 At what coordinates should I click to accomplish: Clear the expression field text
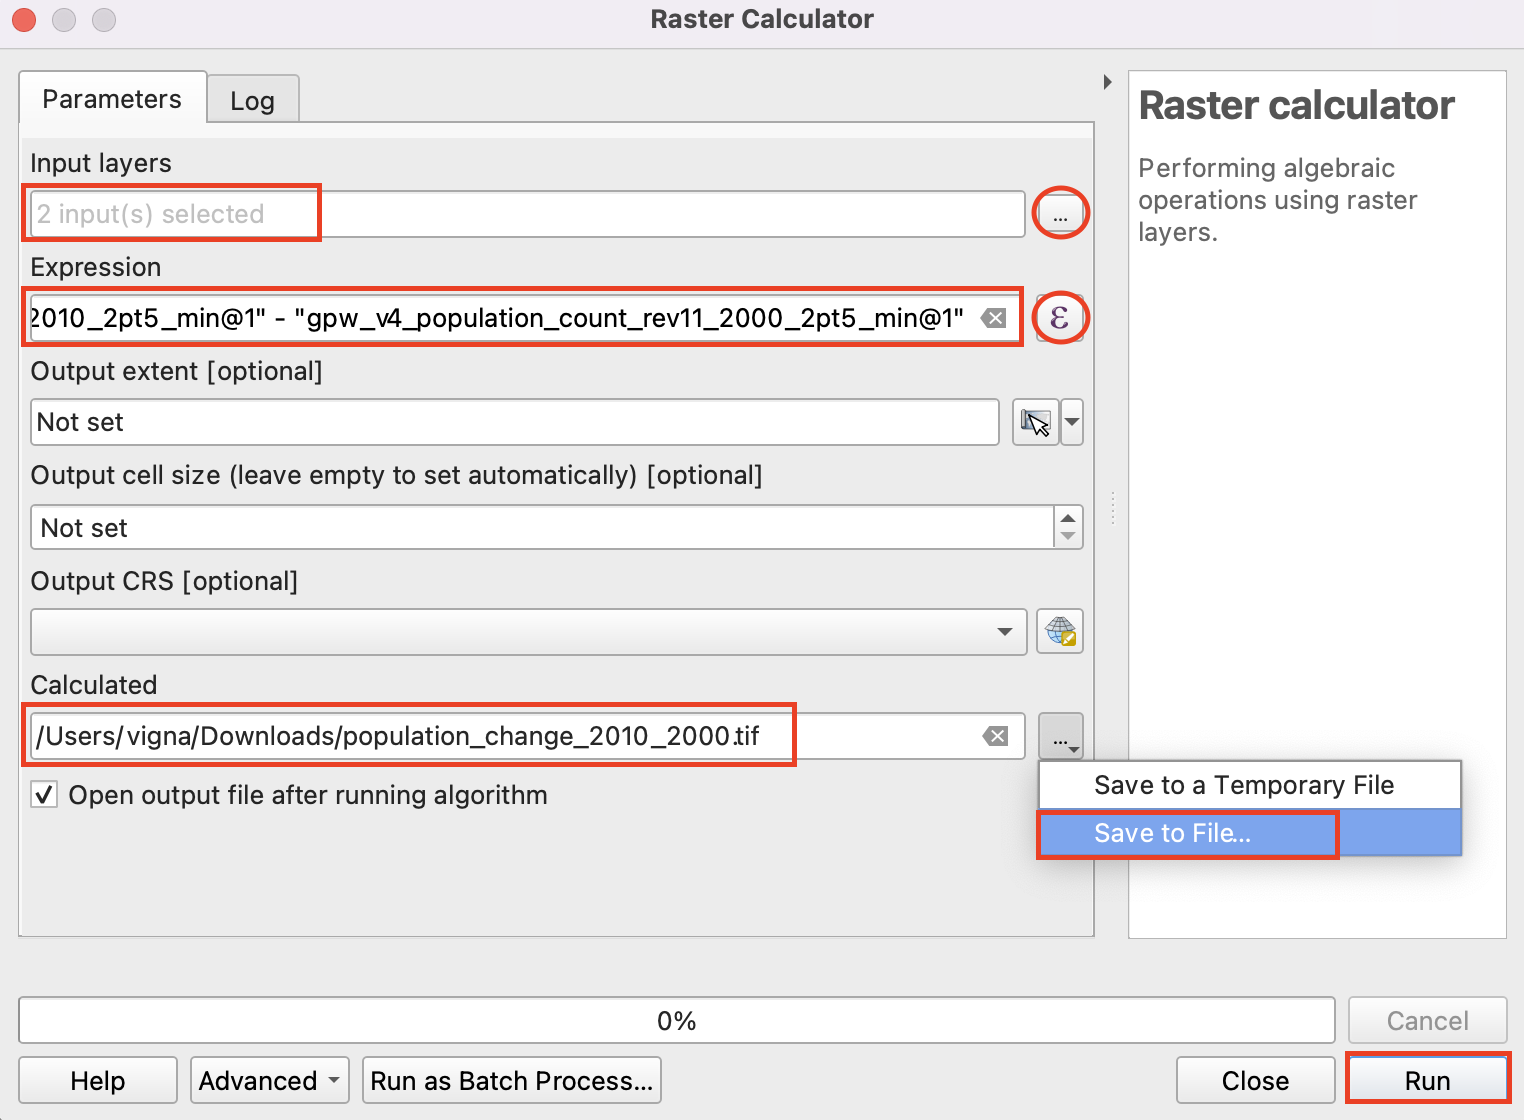point(993,318)
